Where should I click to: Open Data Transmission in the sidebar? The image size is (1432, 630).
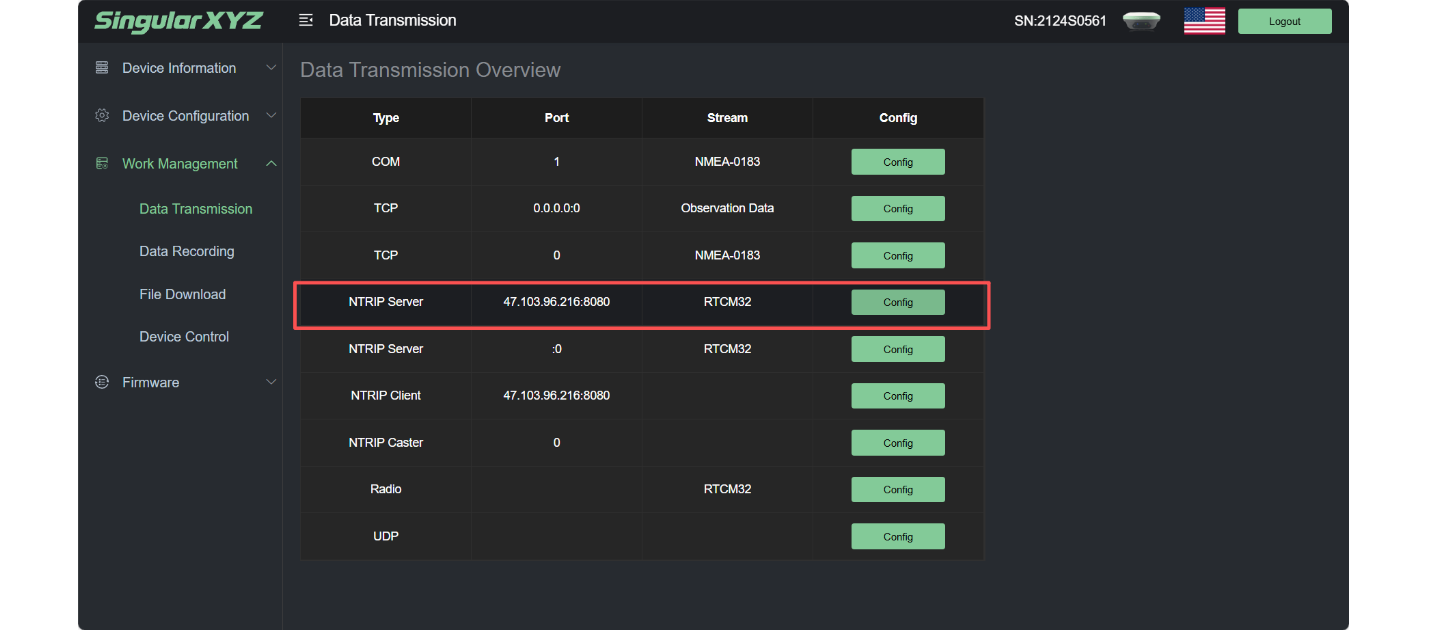point(196,209)
